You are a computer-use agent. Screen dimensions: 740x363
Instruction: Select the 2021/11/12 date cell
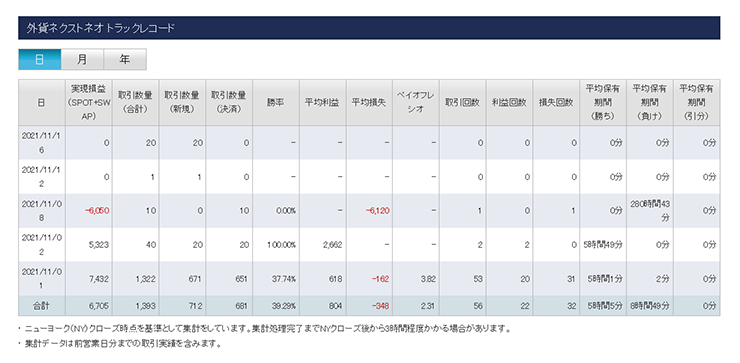(x=42, y=177)
